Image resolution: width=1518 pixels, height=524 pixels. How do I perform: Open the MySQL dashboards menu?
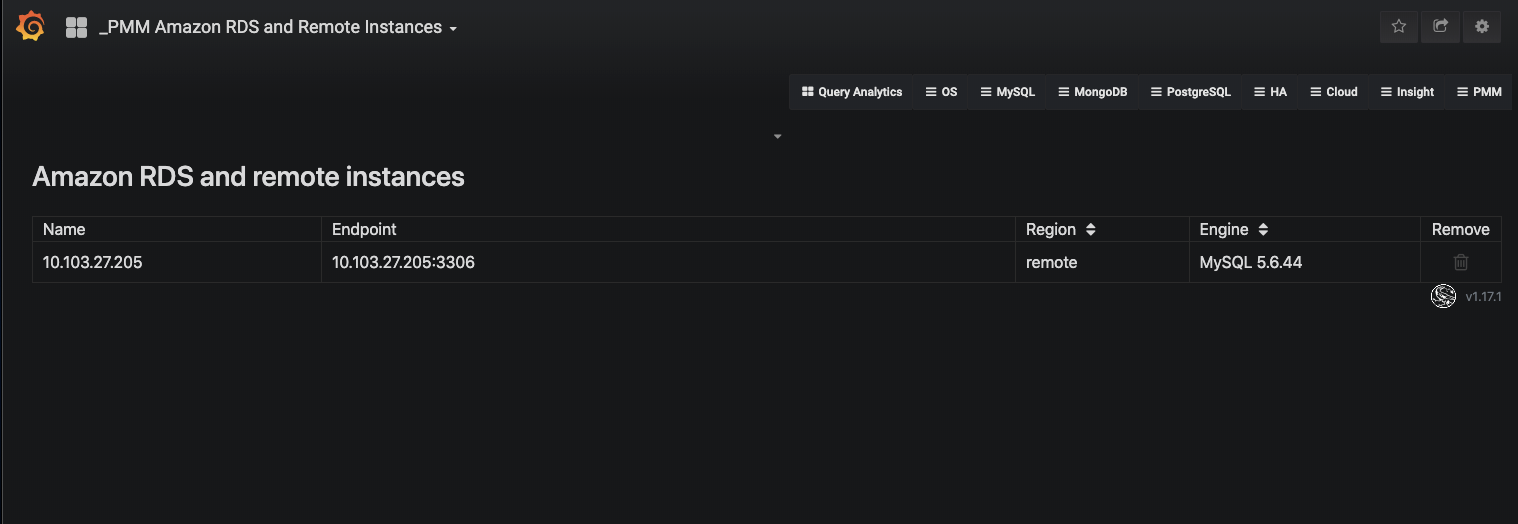click(1007, 92)
